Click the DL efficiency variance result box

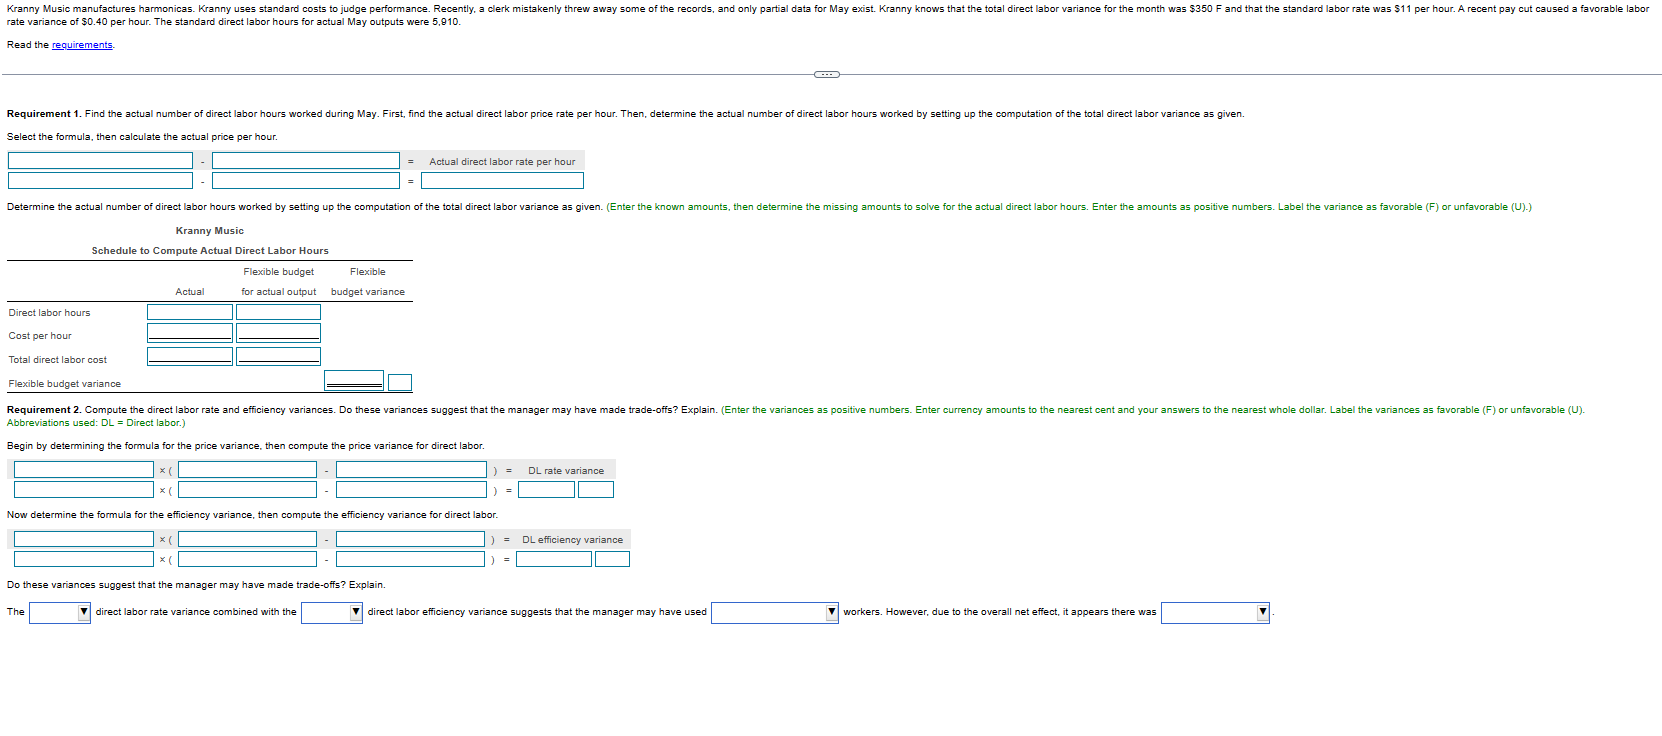tap(554, 559)
